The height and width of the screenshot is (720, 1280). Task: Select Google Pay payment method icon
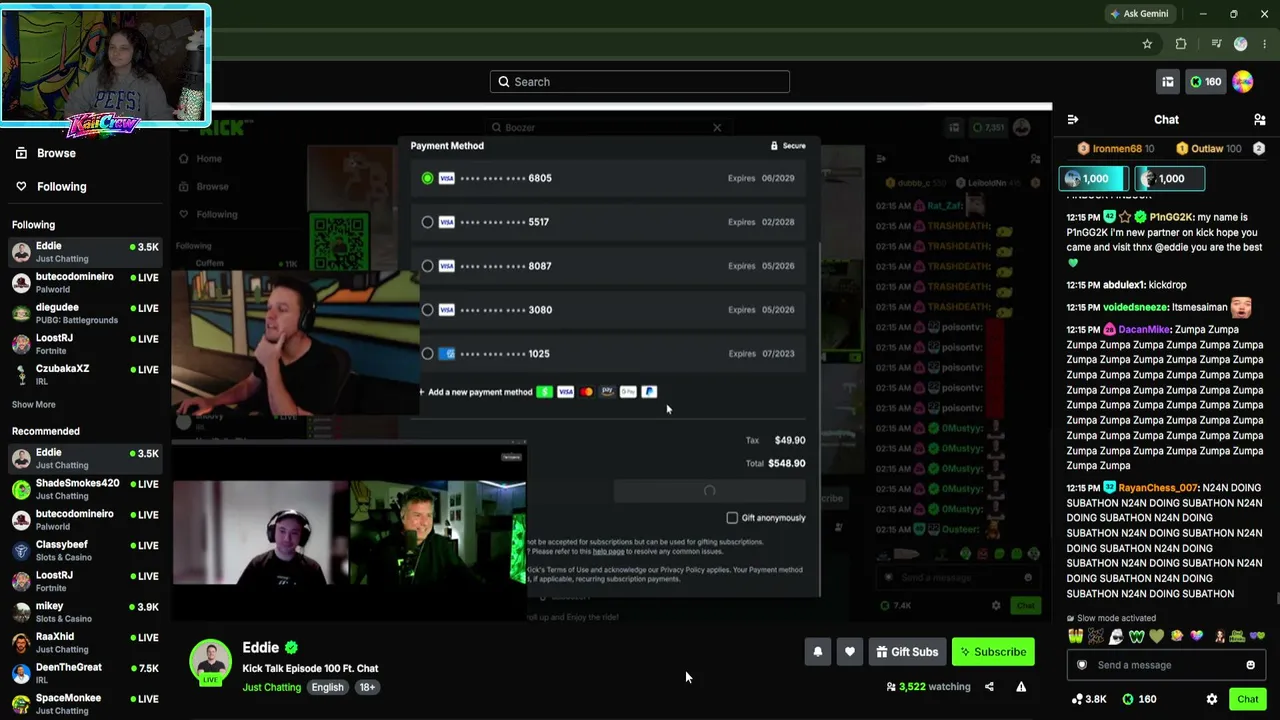click(628, 392)
